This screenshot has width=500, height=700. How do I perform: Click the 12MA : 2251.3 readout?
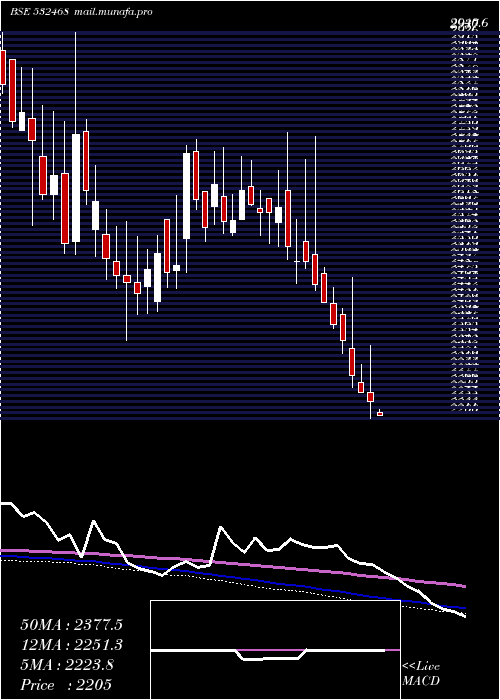71,645
